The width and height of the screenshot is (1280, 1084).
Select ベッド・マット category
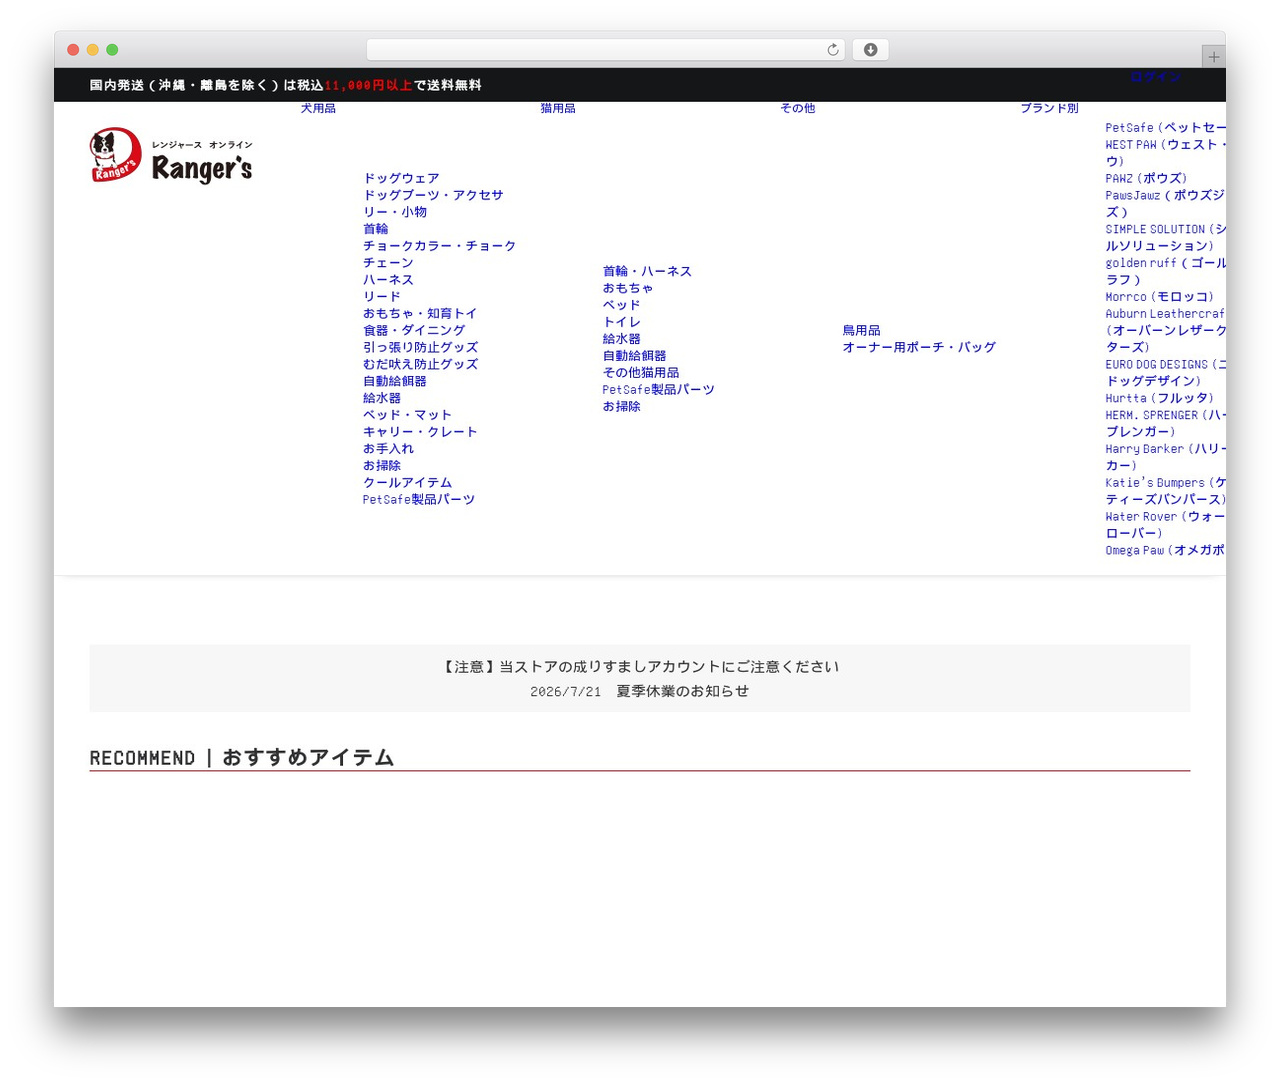click(407, 415)
